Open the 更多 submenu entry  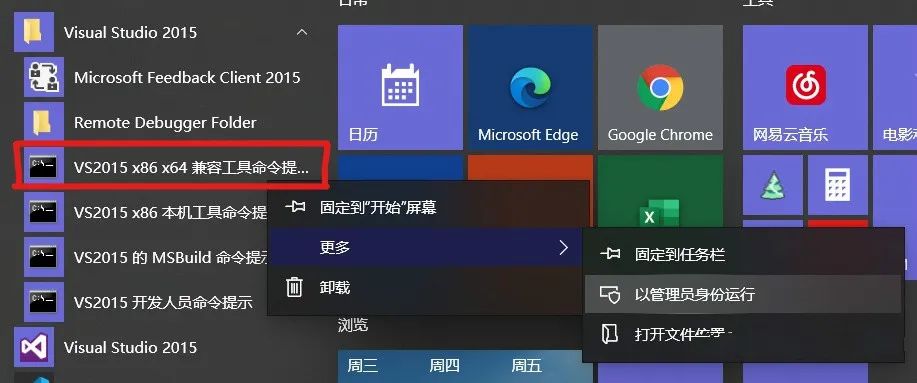pyautogui.click(x=425, y=247)
